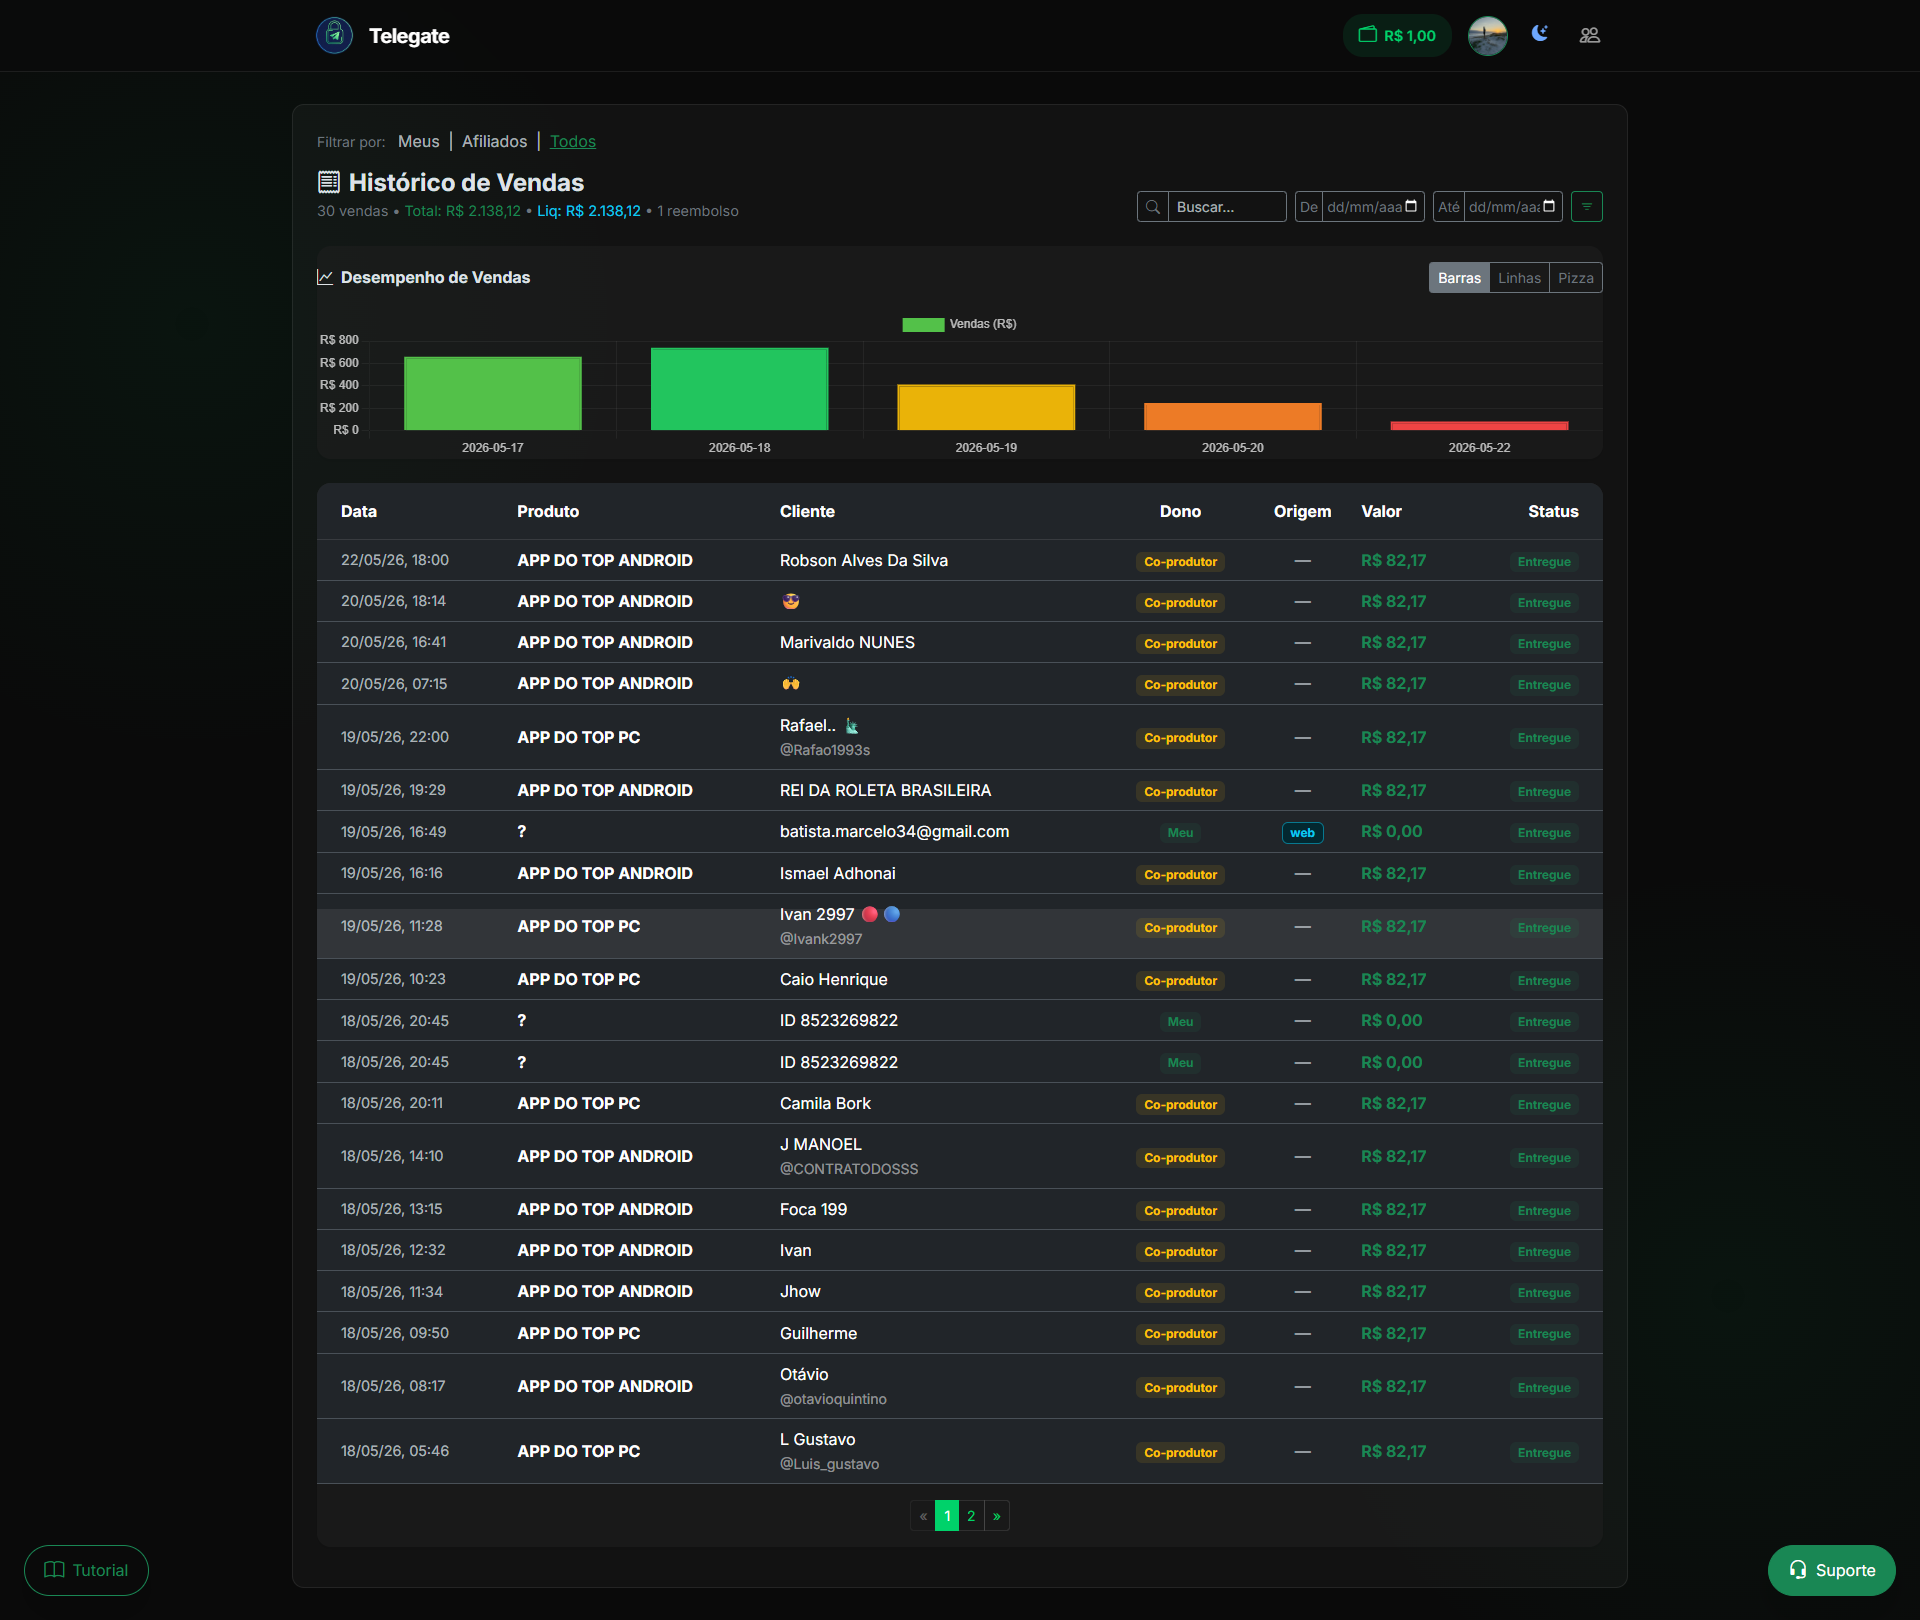Click batista.marcelo34@gmail.com client
The height and width of the screenshot is (1620, 1920).
pyautogui.click(x=893, y=831)
